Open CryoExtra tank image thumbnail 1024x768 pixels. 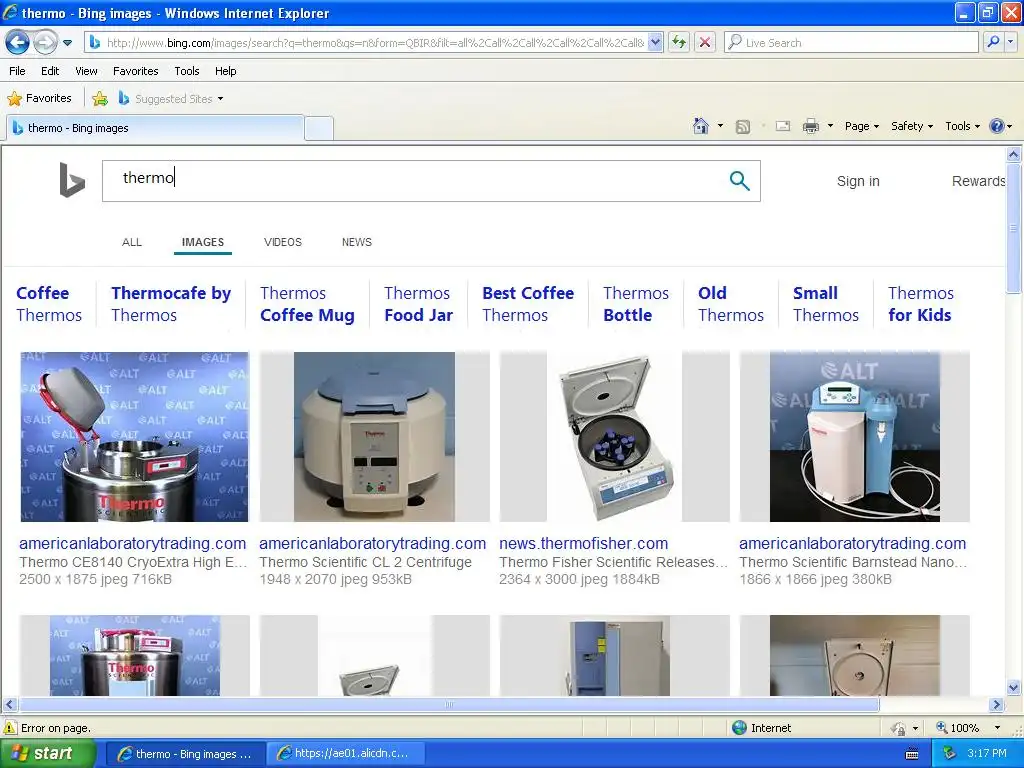(x=135, y=436)
